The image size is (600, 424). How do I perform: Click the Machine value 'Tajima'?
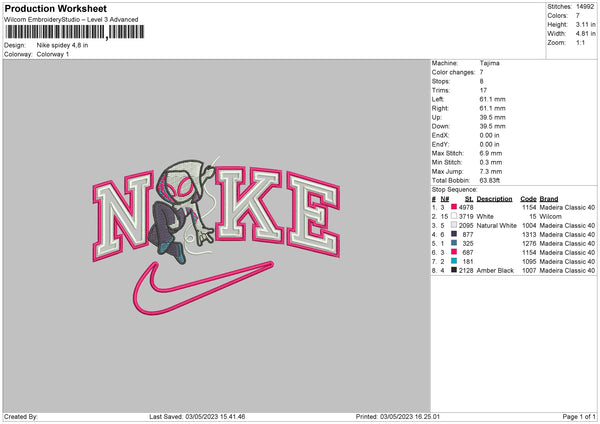[489, 63]
